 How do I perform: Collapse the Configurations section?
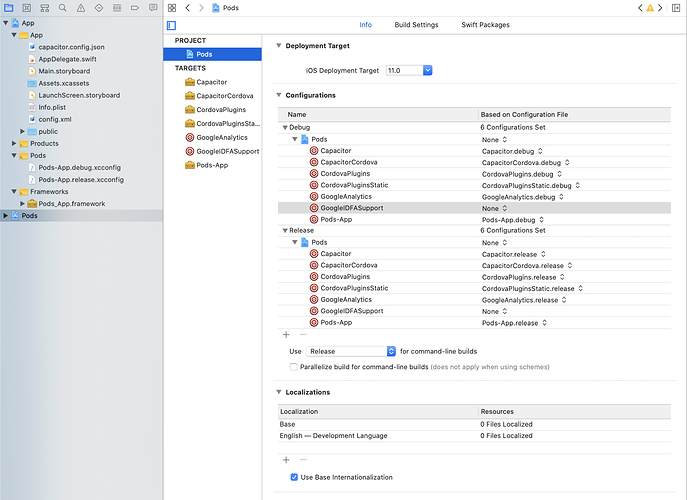point(279,95)
